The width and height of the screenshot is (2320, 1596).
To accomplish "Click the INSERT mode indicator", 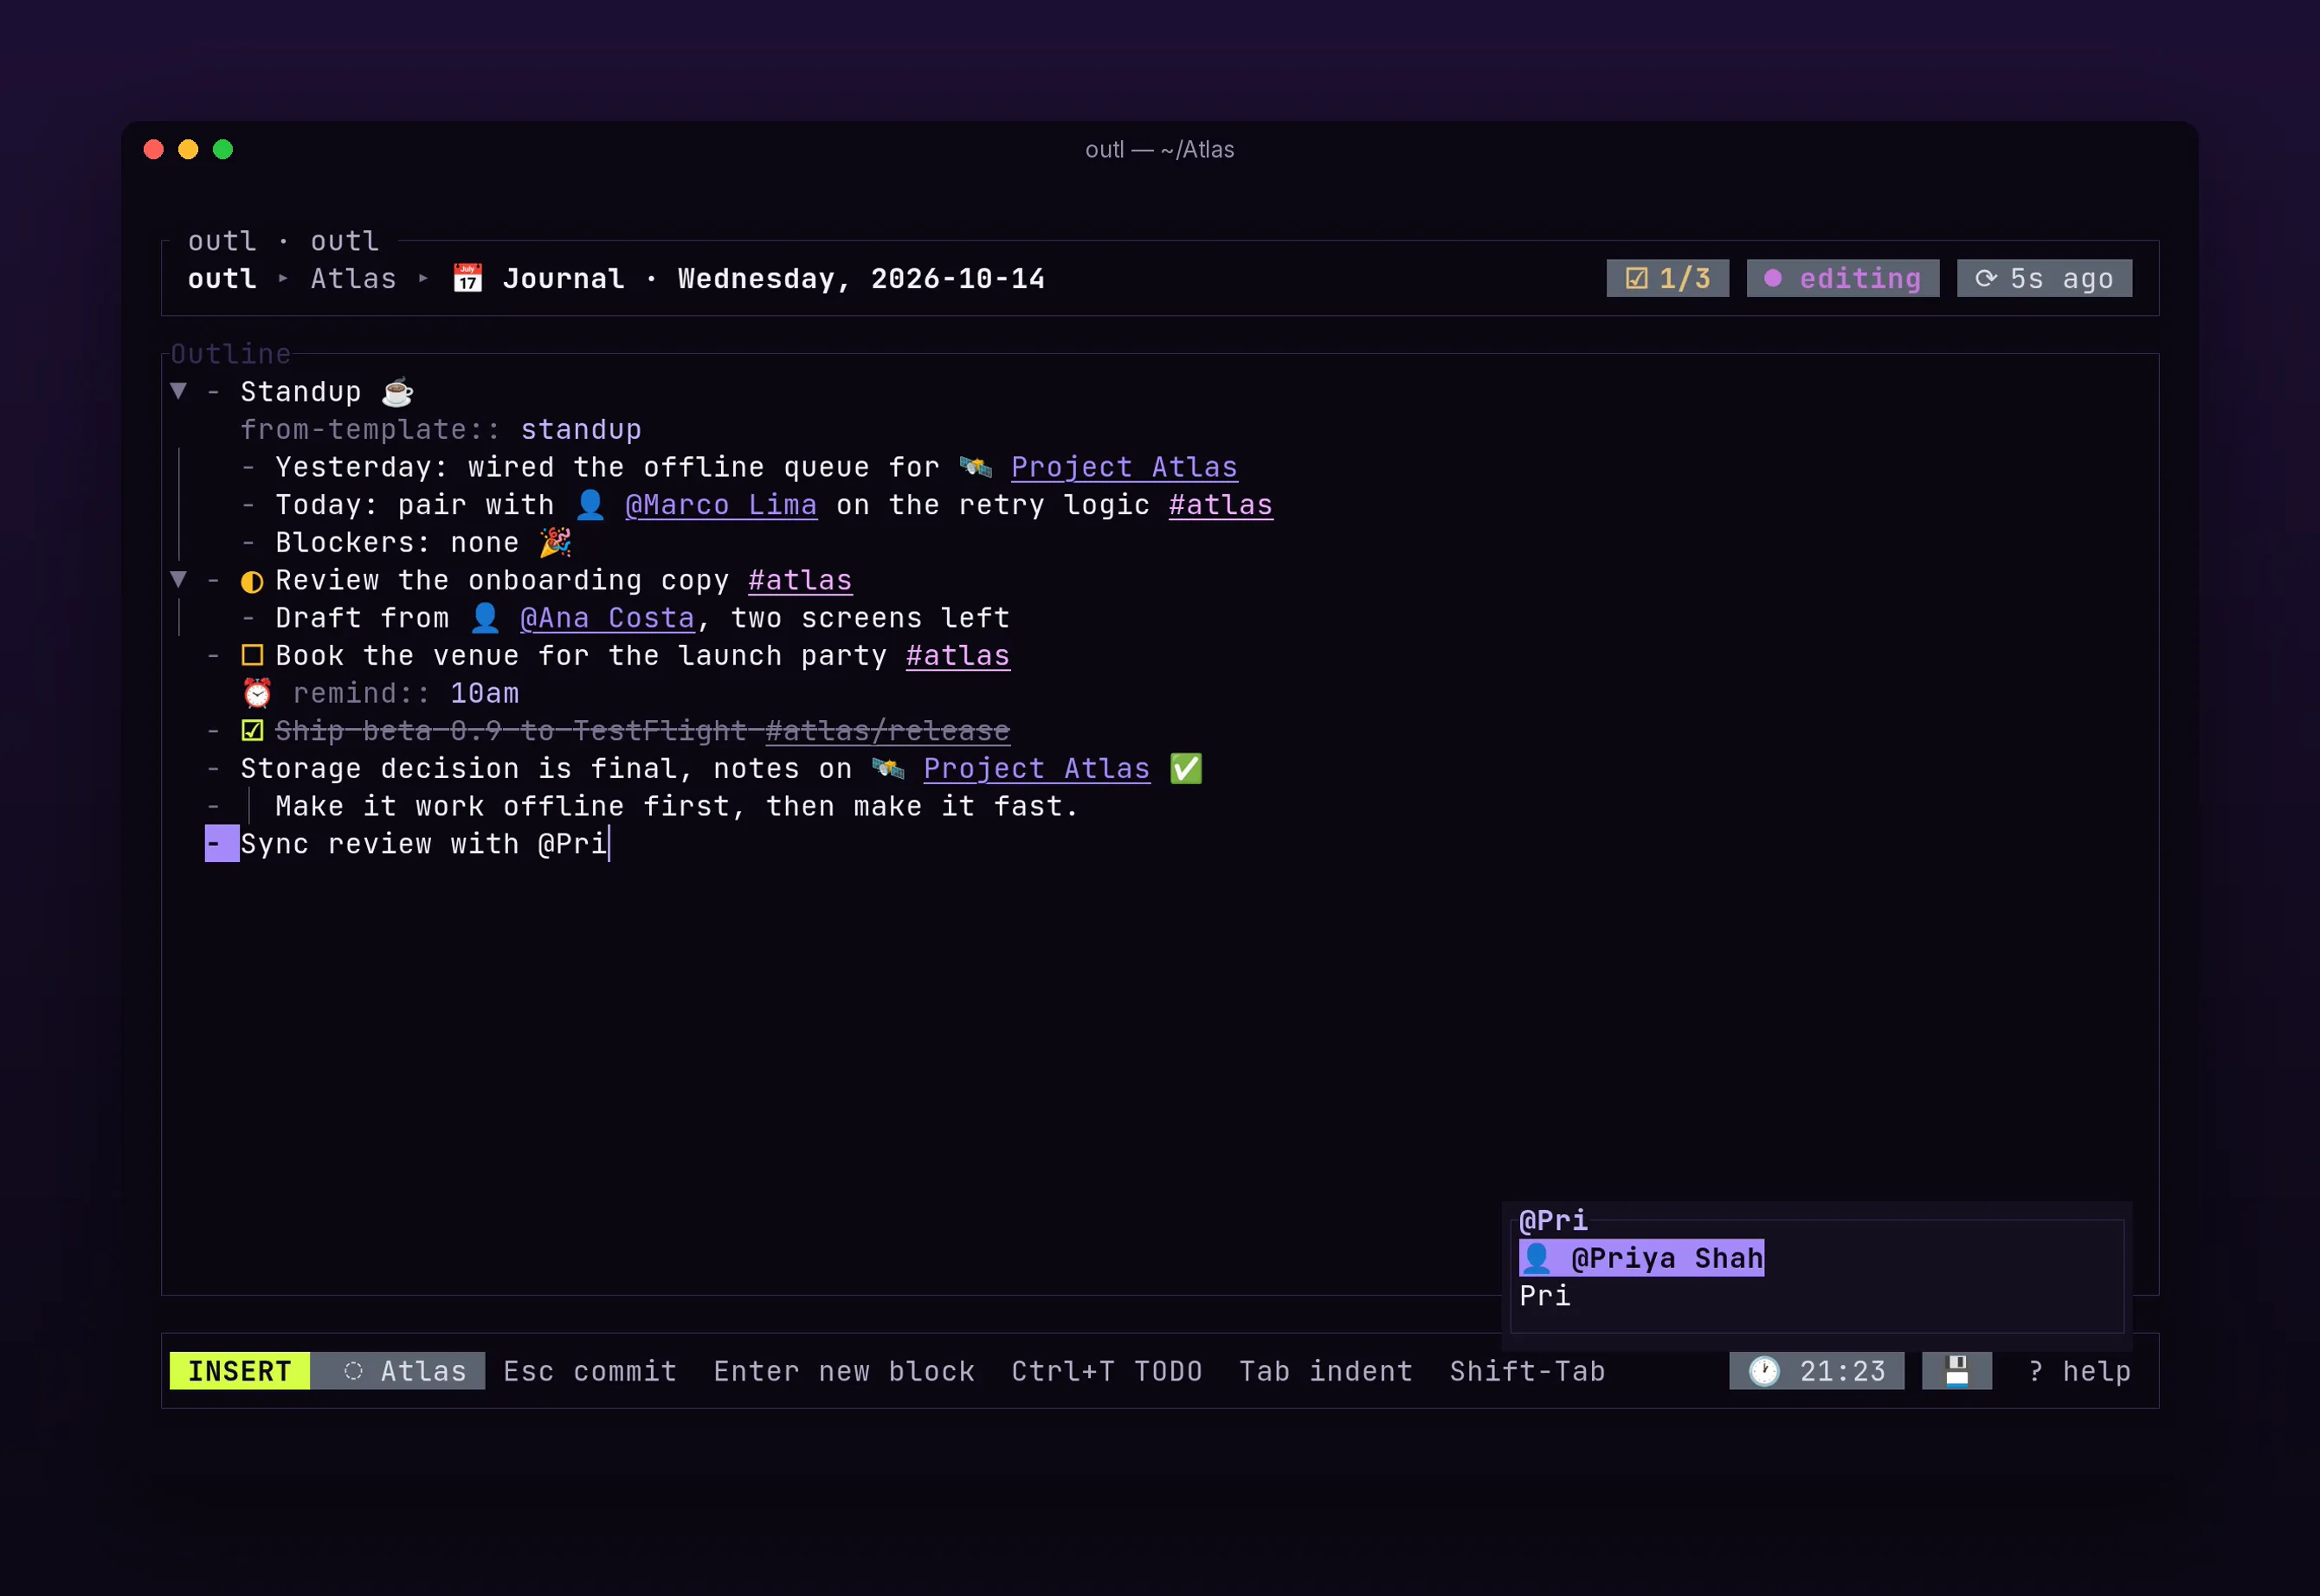I will point(240,1371).
